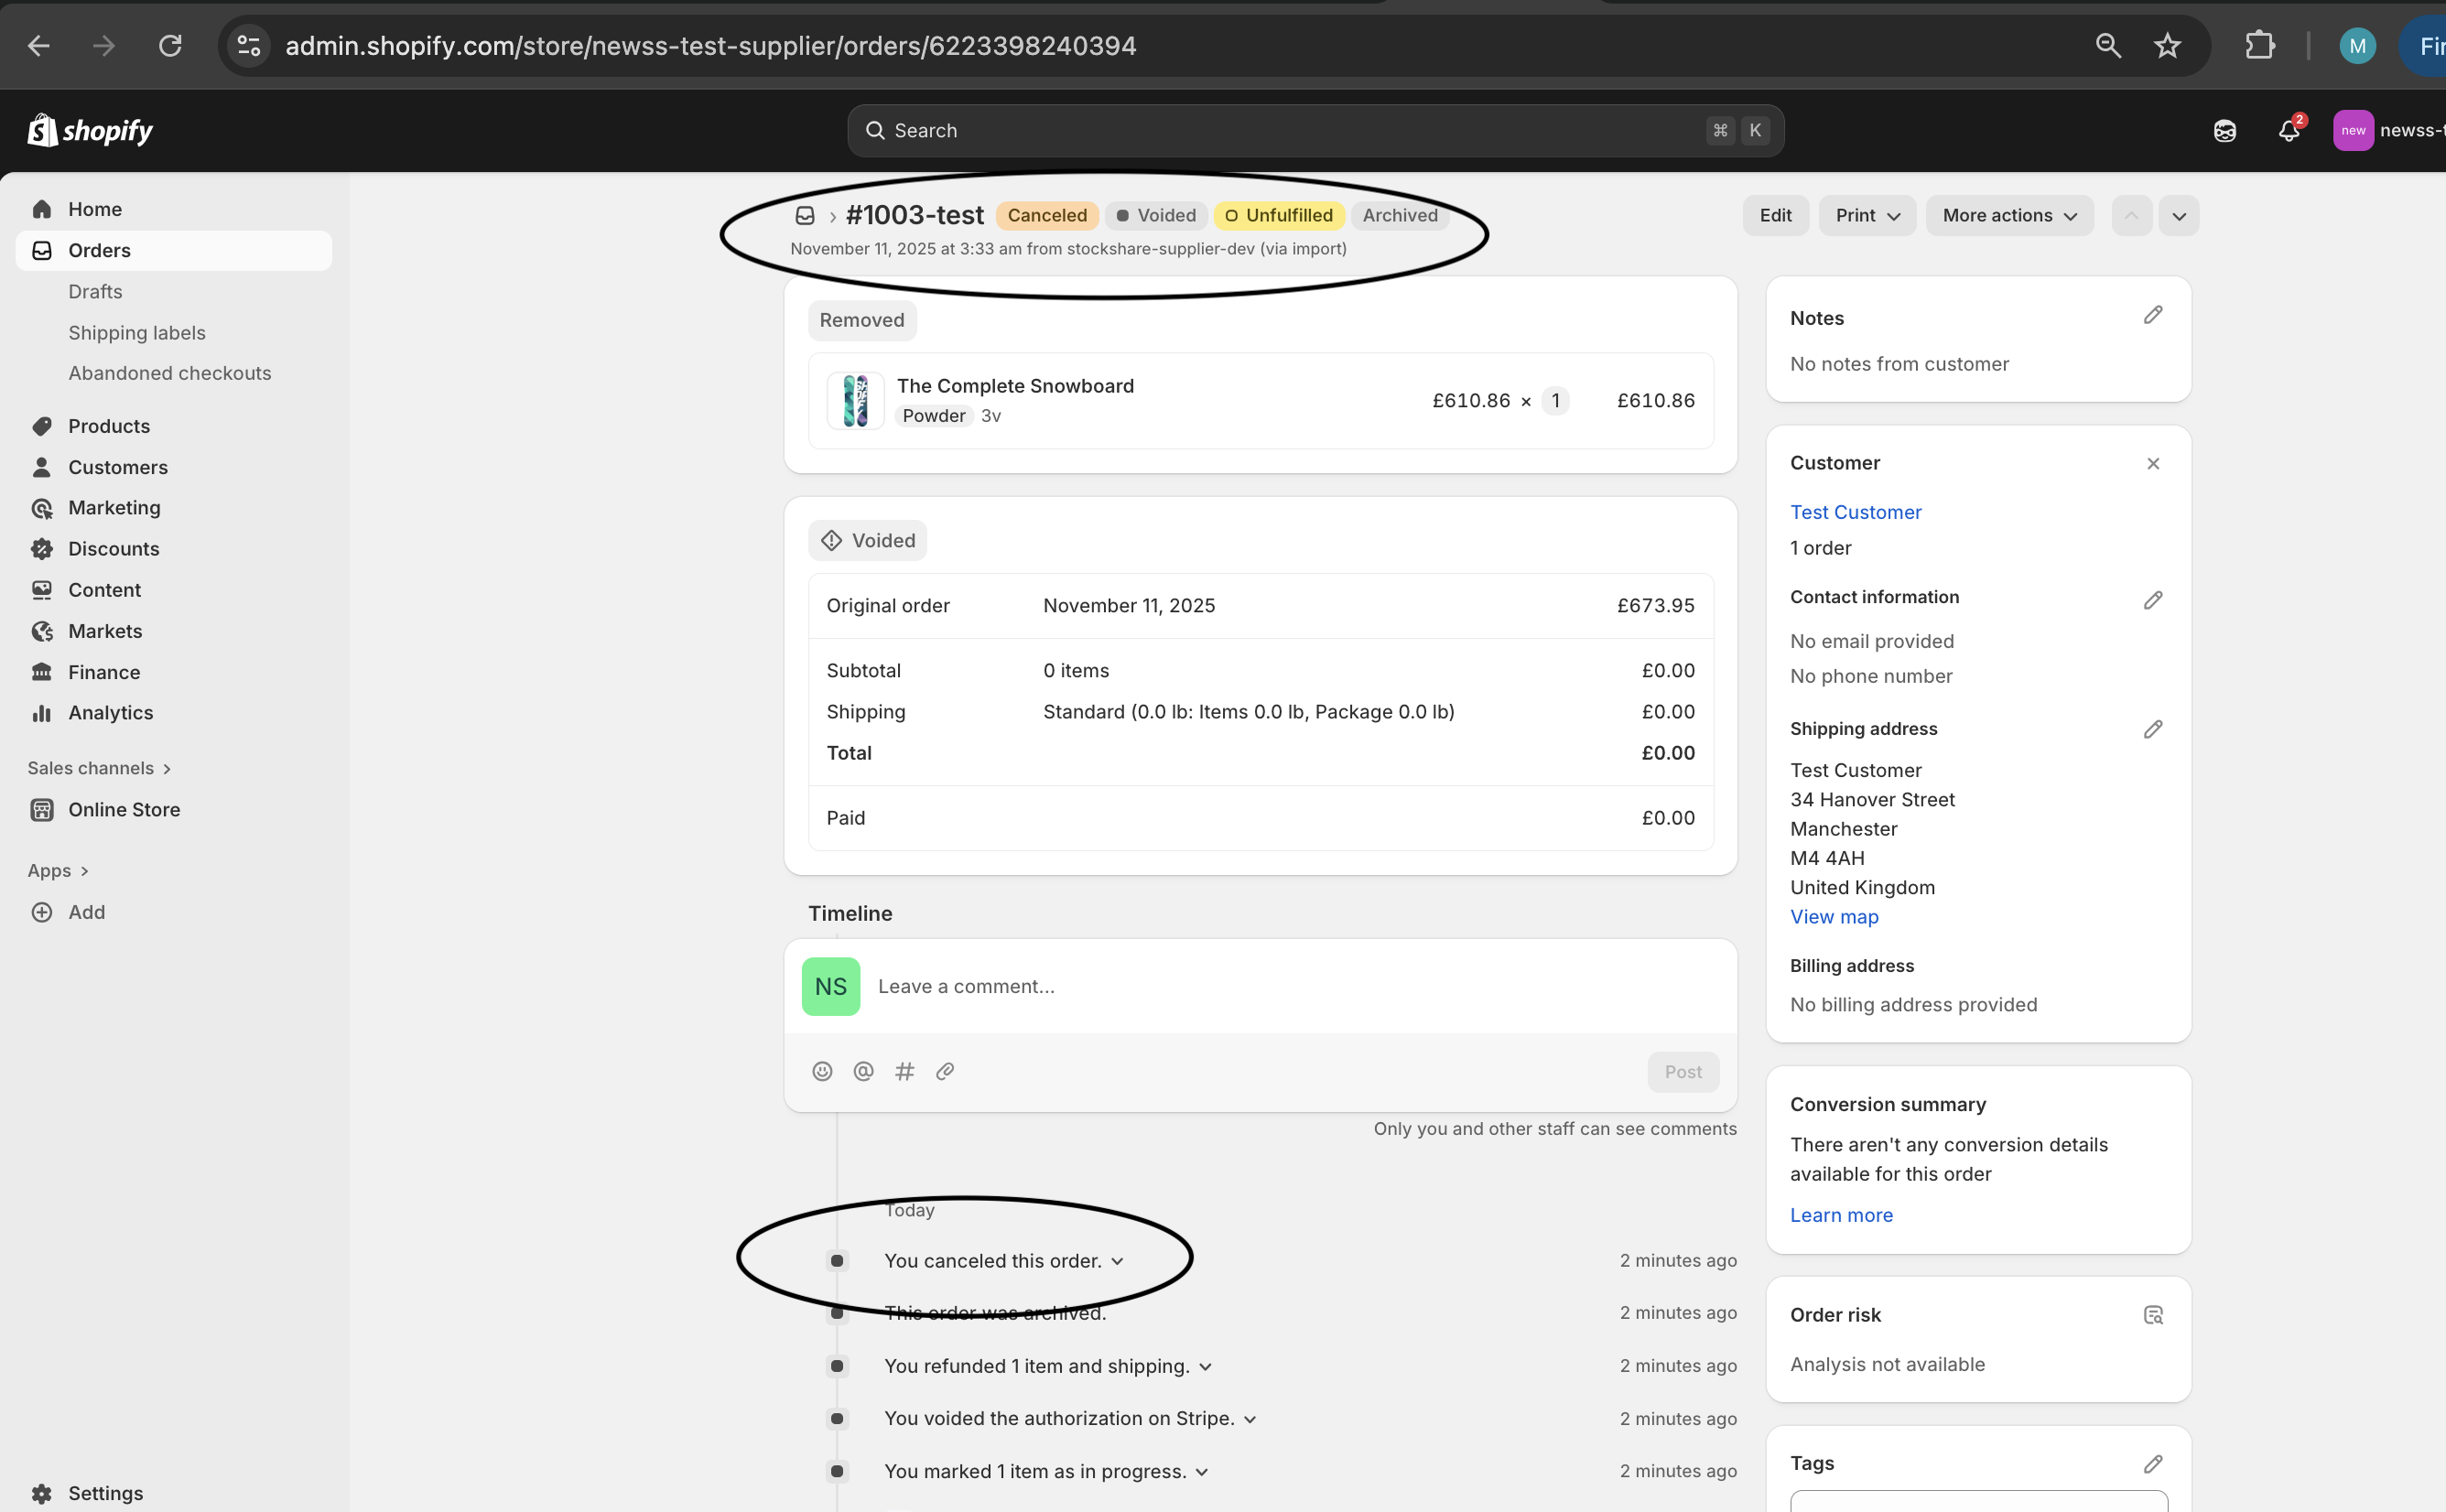Go to Abandoned checkouts
Viewport: 2446px width, 1512px height.
[x=169, y=373]
